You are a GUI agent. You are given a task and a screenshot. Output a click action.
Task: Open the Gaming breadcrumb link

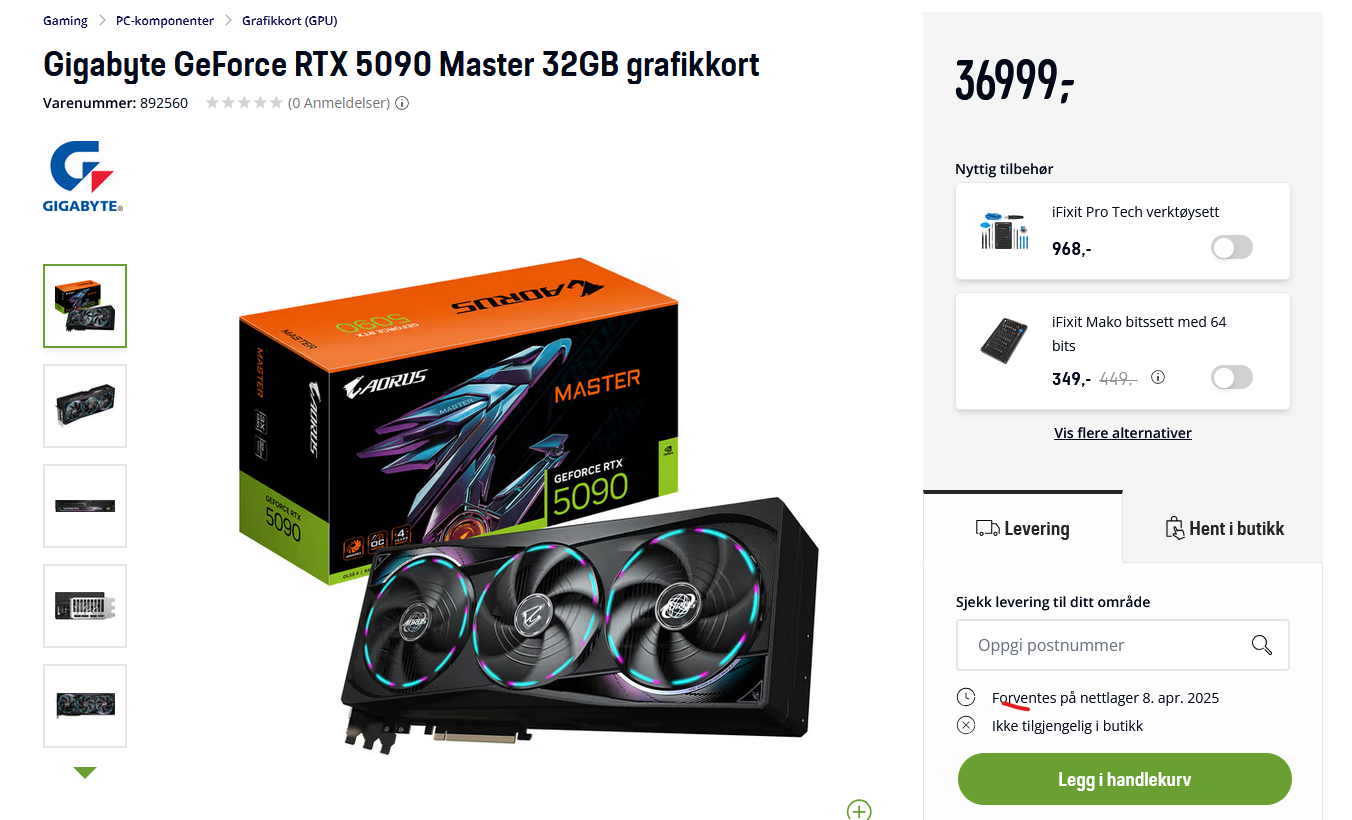(x=65, y=20)
